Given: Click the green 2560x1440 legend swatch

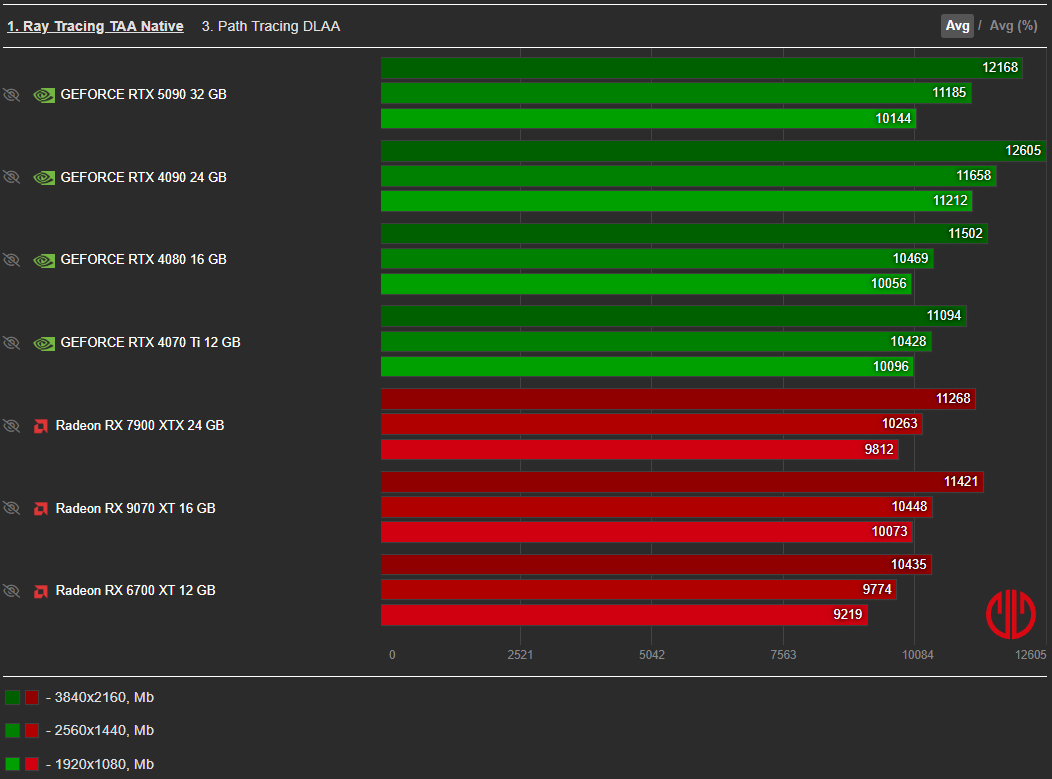Looking at the screenshot, I should pos(12,731).
